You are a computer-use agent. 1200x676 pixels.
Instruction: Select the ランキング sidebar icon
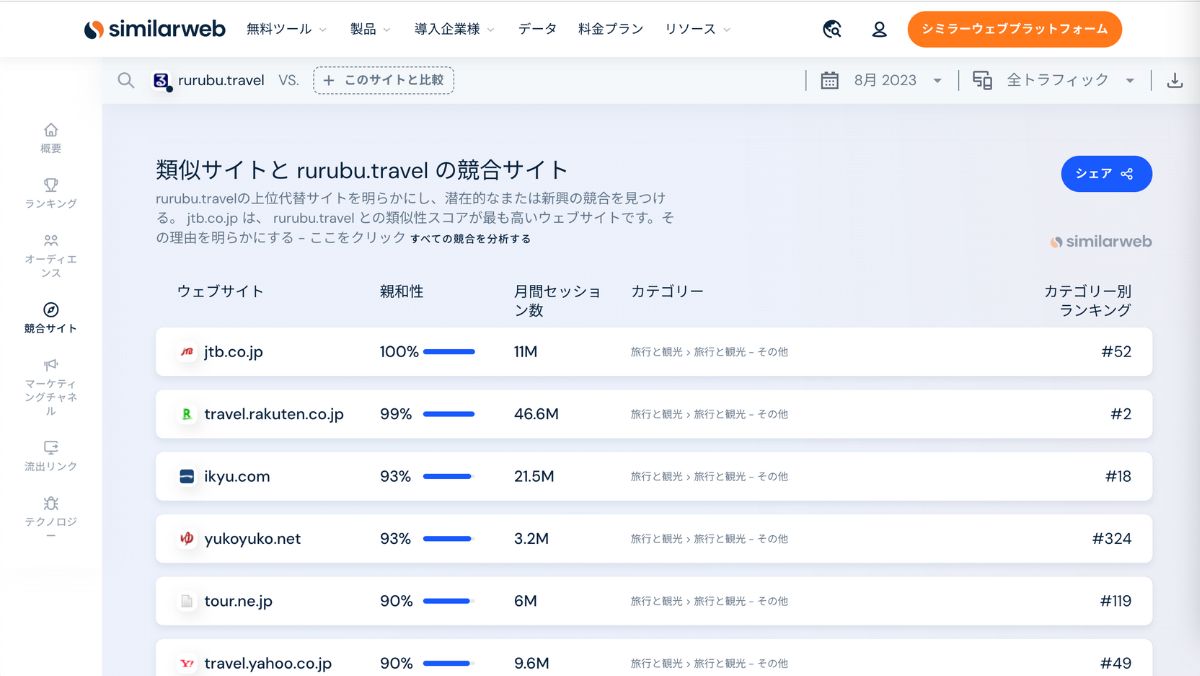pos(50,190)
